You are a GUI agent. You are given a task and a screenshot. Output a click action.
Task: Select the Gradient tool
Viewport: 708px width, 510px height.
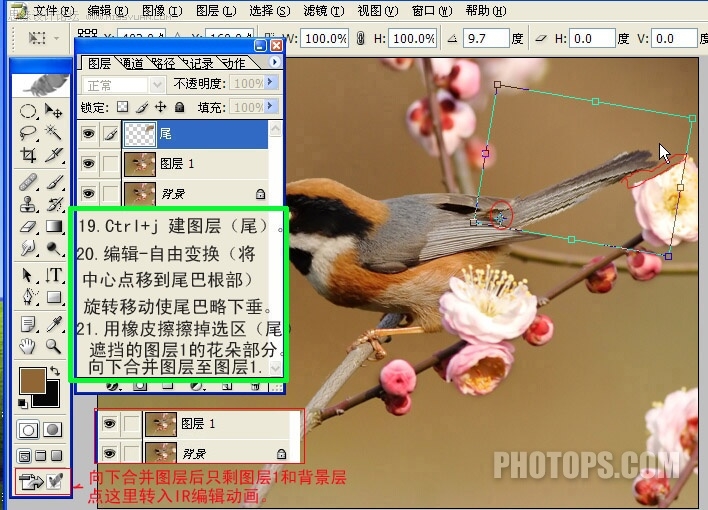(x=53, y=226)
